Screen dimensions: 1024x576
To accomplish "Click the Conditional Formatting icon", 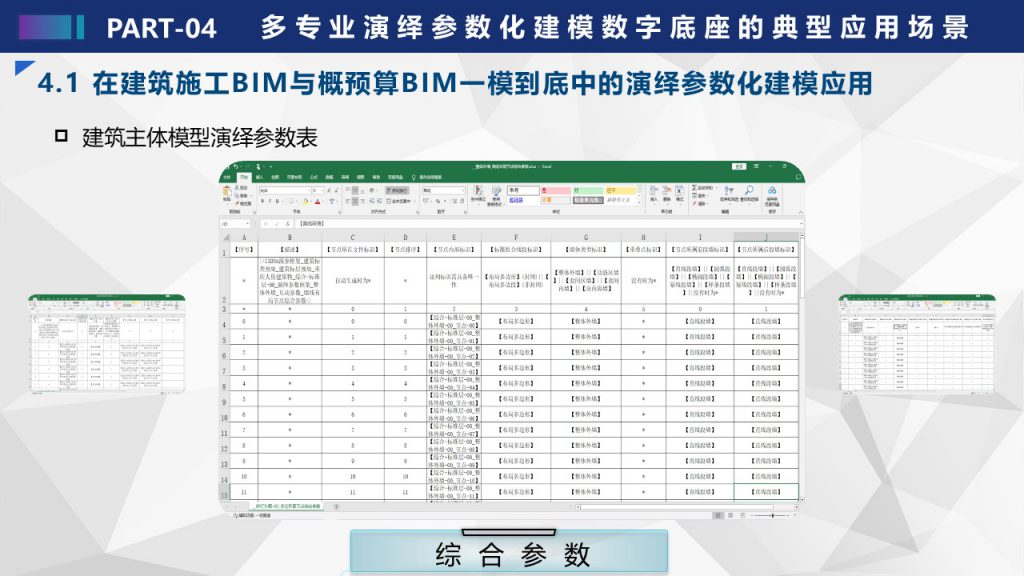I will click(x=478, y=194).
